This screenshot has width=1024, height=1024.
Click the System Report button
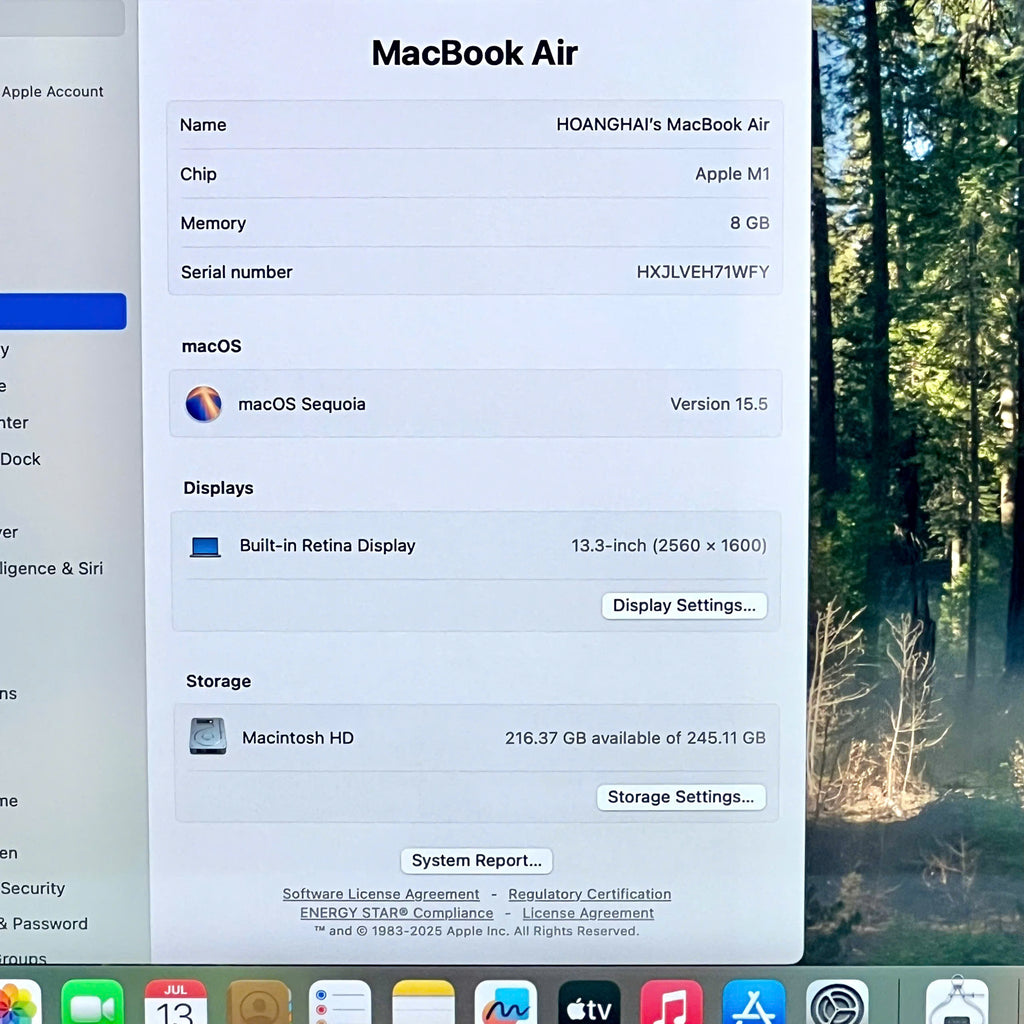pos(476,860)
